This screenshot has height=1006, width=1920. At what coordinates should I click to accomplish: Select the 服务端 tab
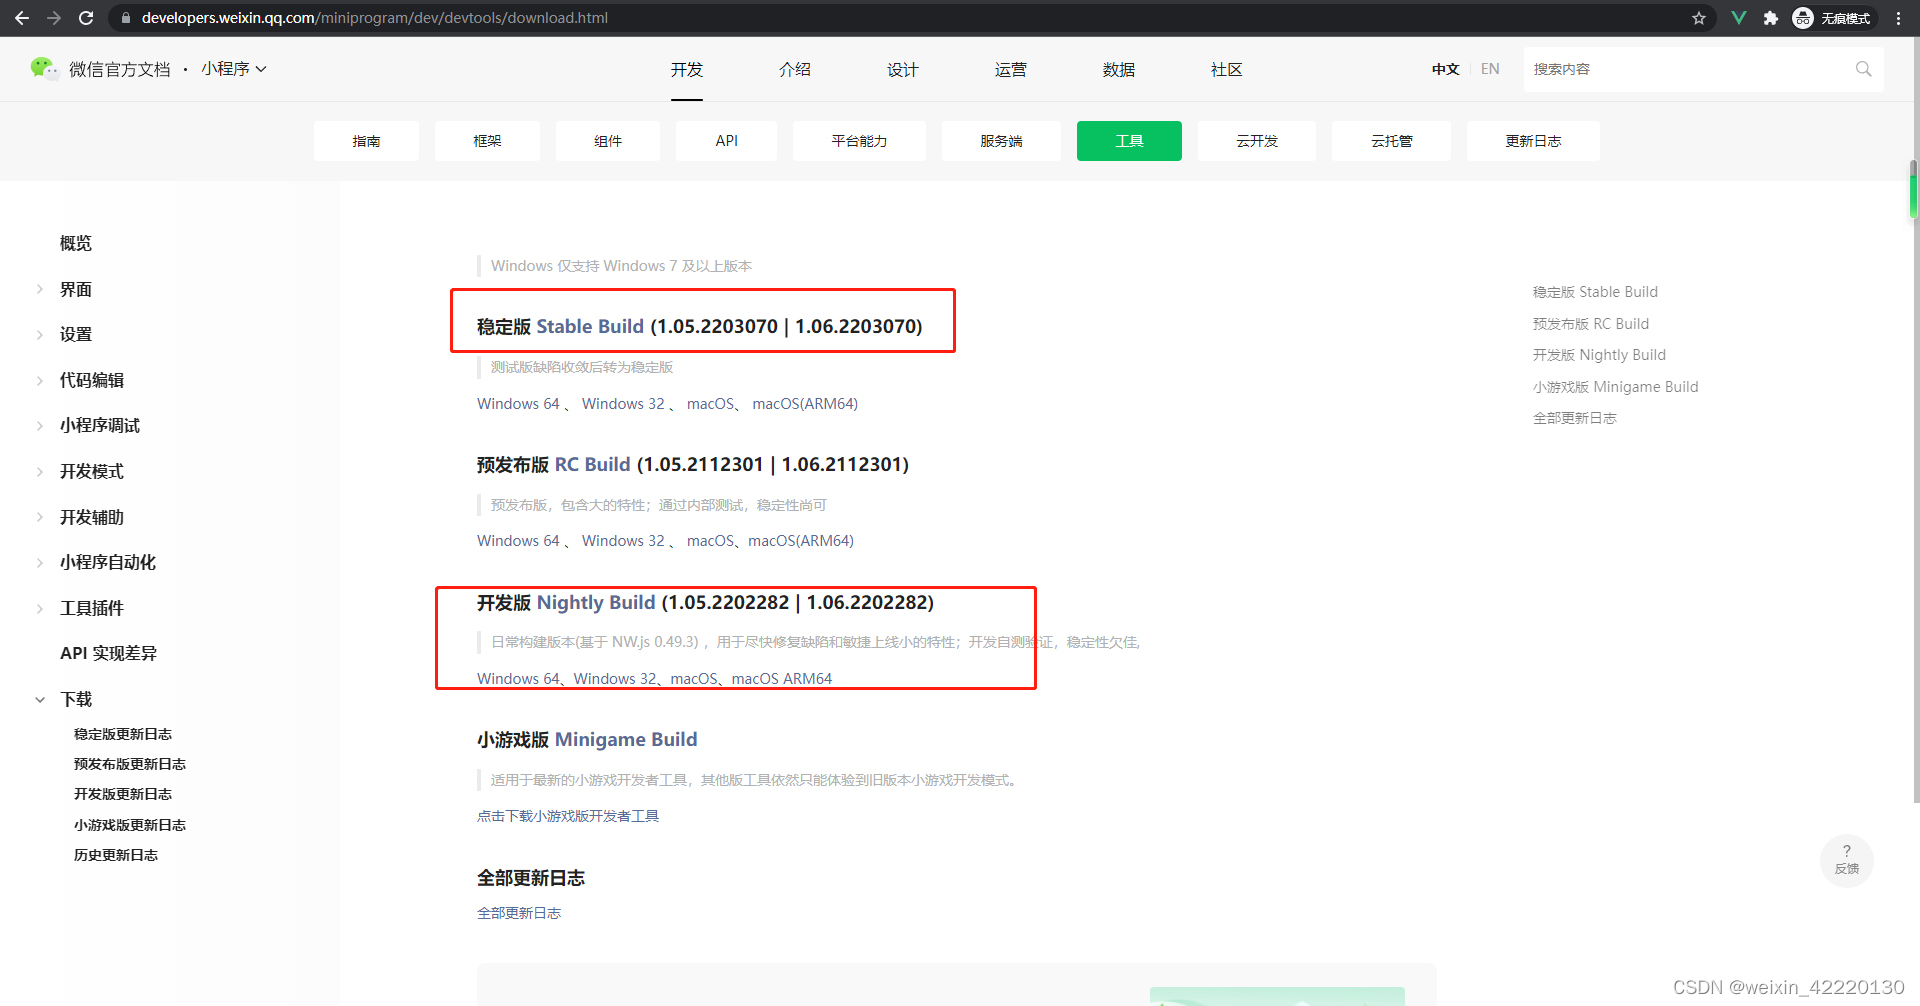[x=1001, y=141]
